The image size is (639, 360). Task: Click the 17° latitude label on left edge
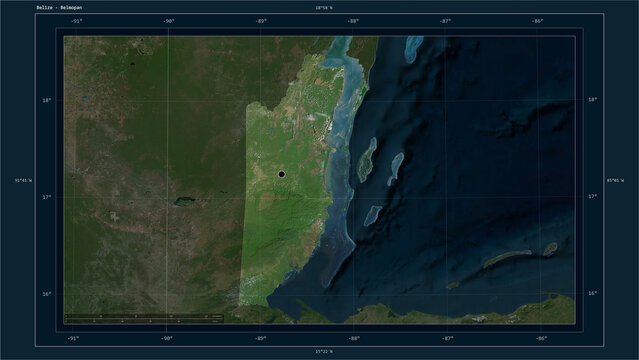coord(47,197)
